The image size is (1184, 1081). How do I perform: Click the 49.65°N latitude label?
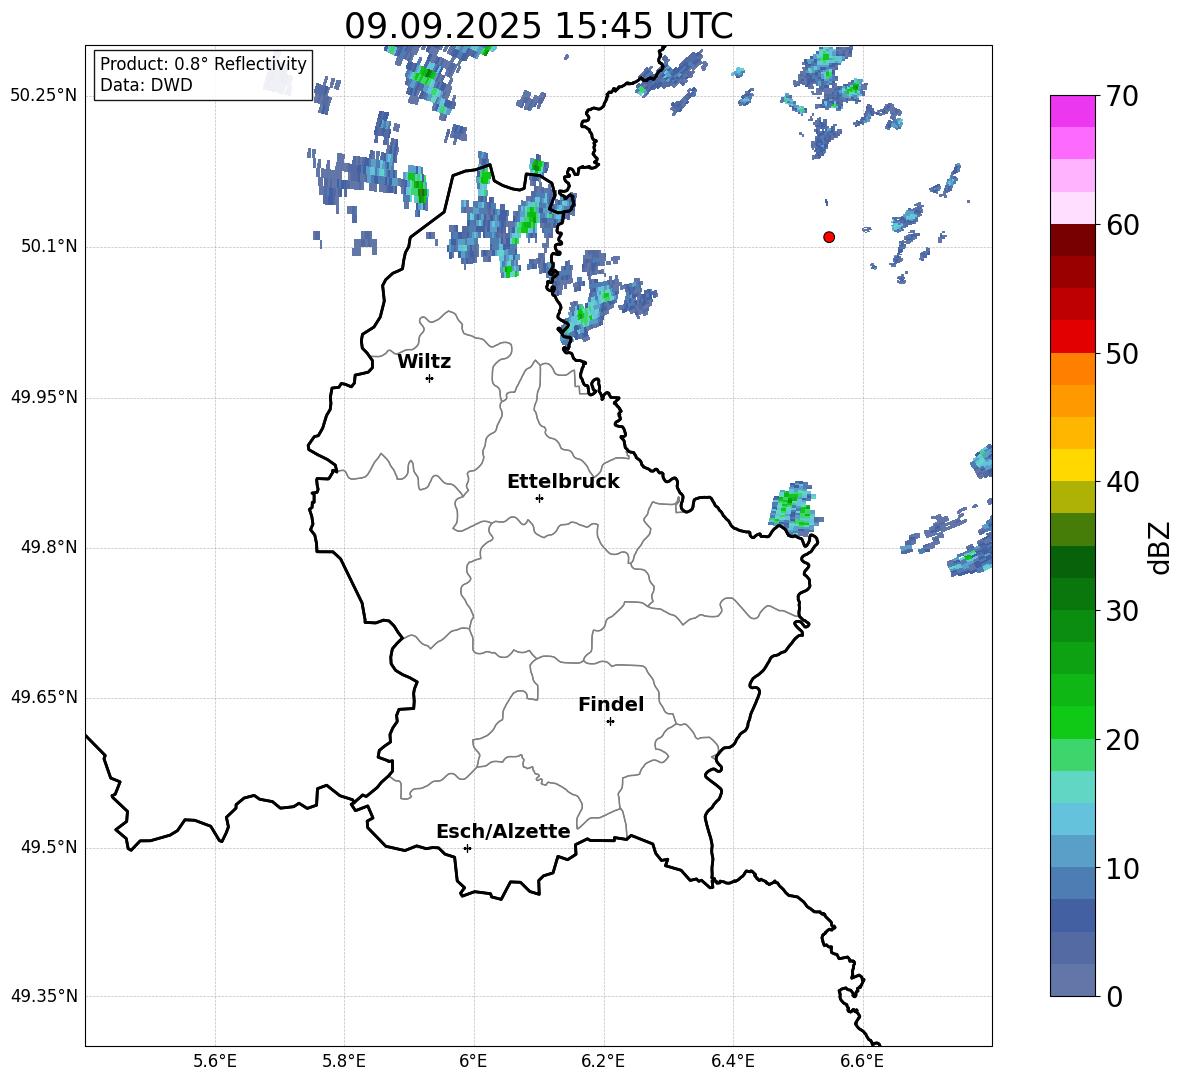point(44,697)
